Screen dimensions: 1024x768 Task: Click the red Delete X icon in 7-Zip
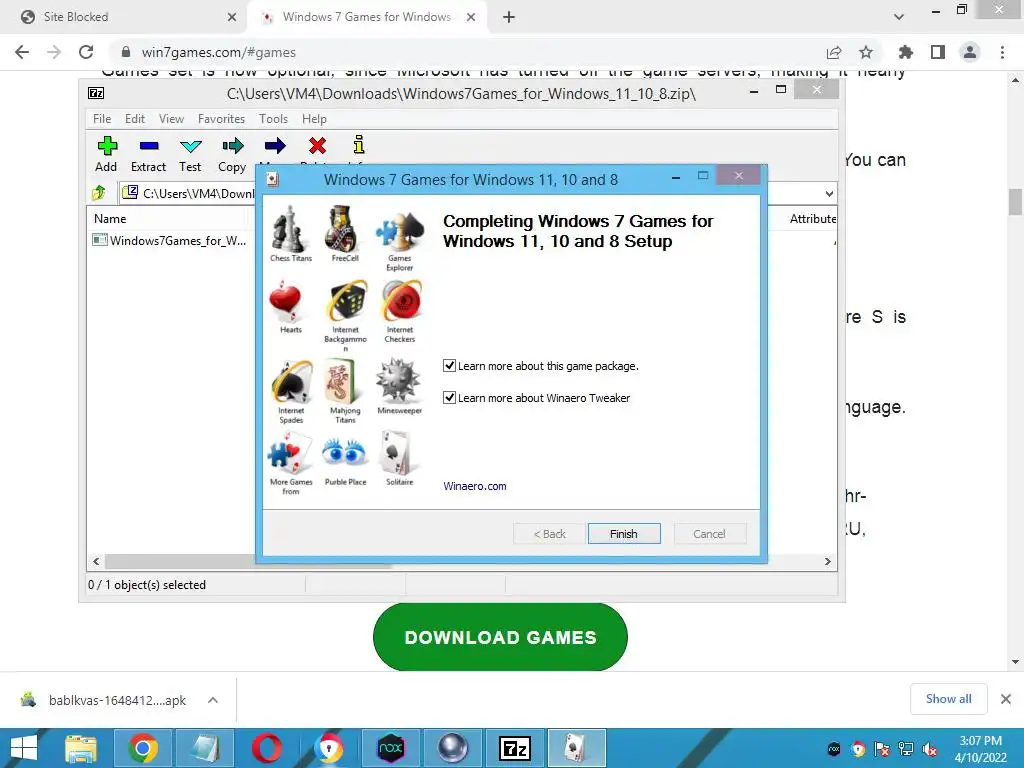pyautogui.click(x=317, y=146)
